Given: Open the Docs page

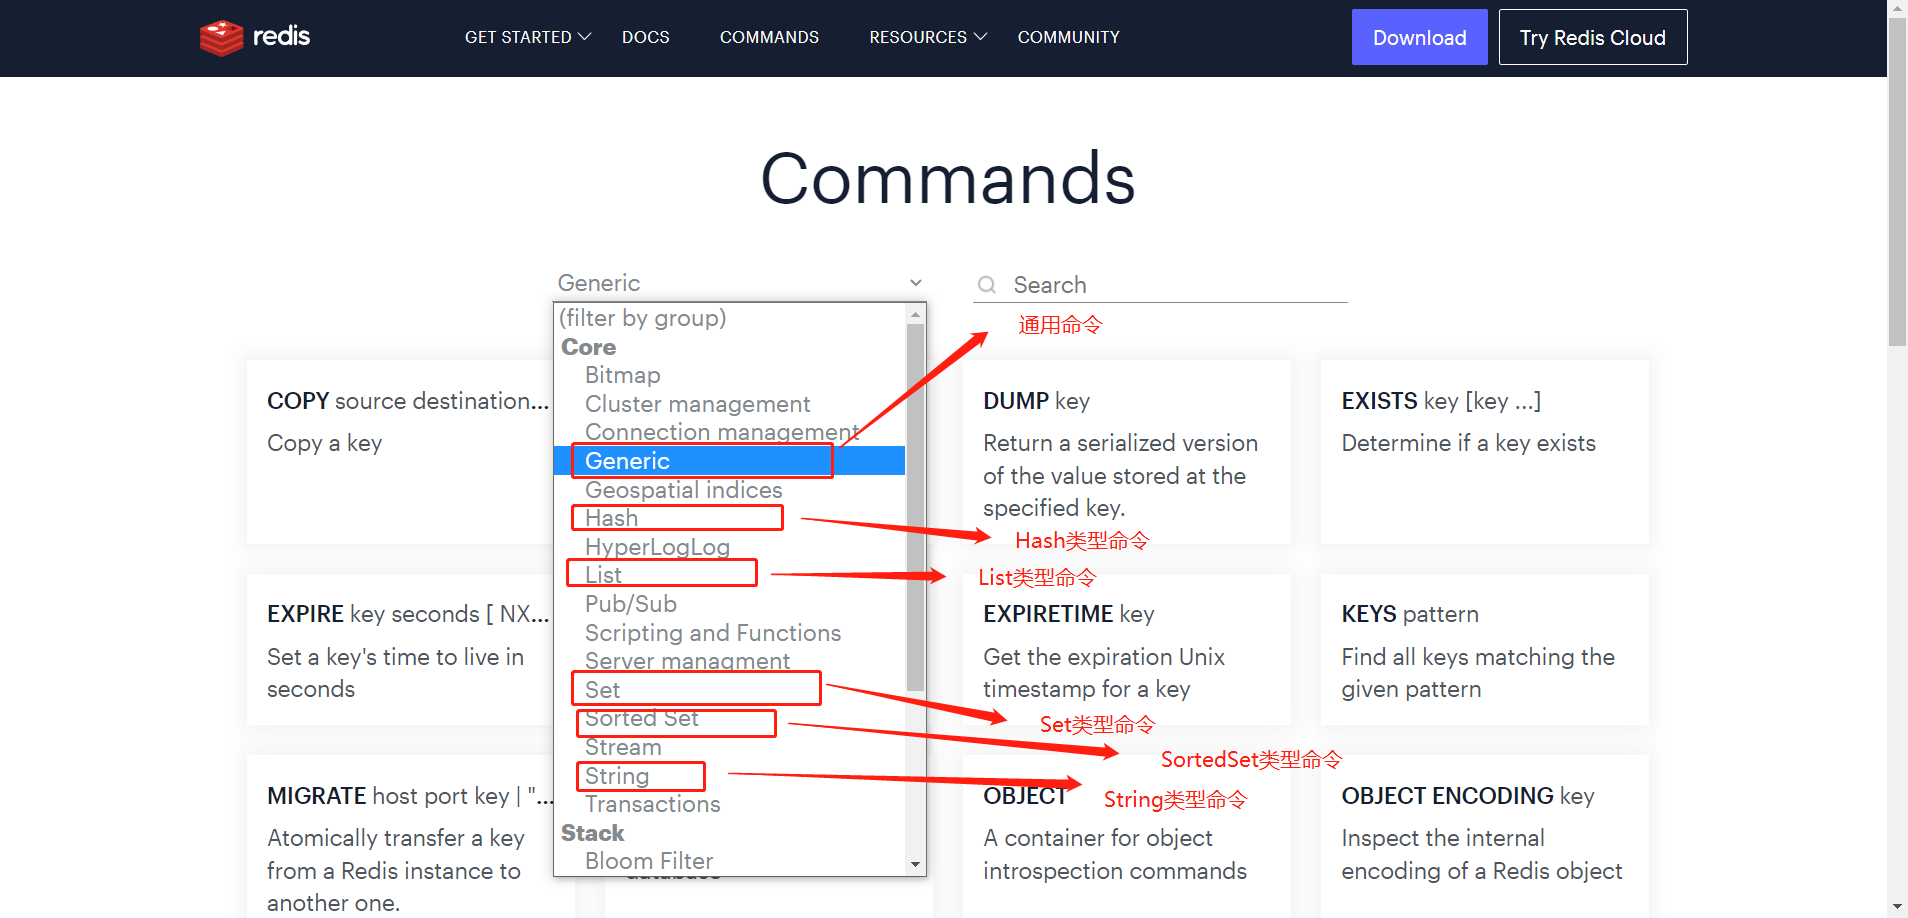Looking at the screenshot, I should tap(646, 37).
